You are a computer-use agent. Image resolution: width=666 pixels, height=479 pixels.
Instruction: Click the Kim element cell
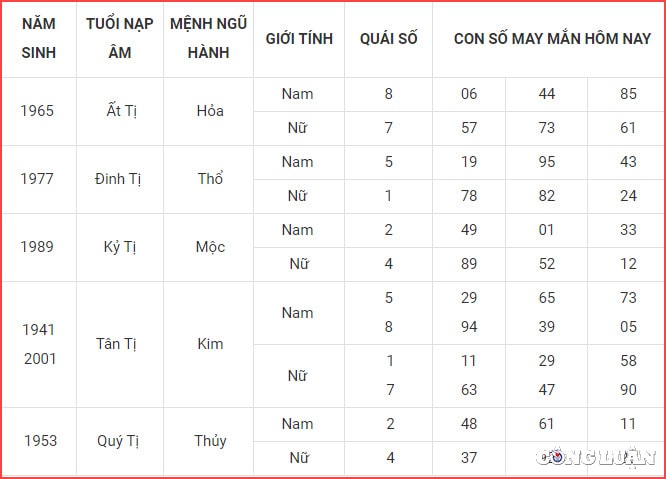click(210, 344)
